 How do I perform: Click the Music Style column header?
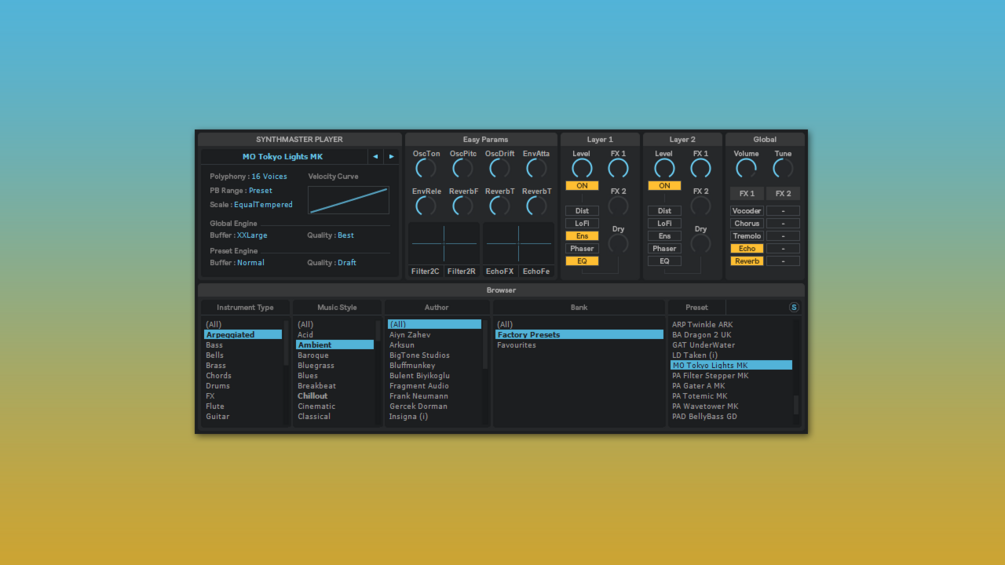[x=337, y=307]
